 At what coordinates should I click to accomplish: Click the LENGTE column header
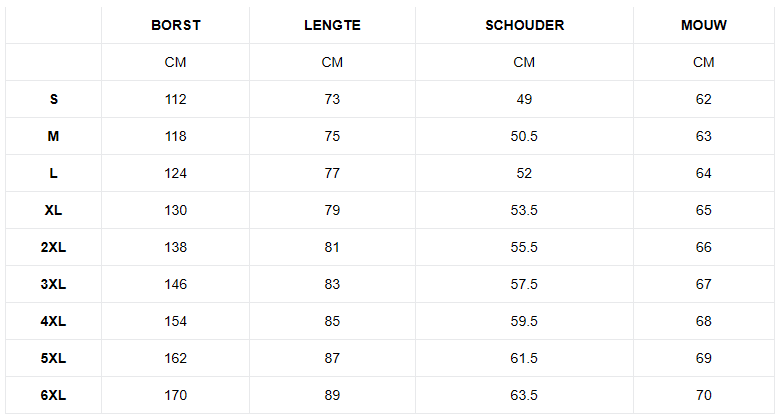point(332,25)
